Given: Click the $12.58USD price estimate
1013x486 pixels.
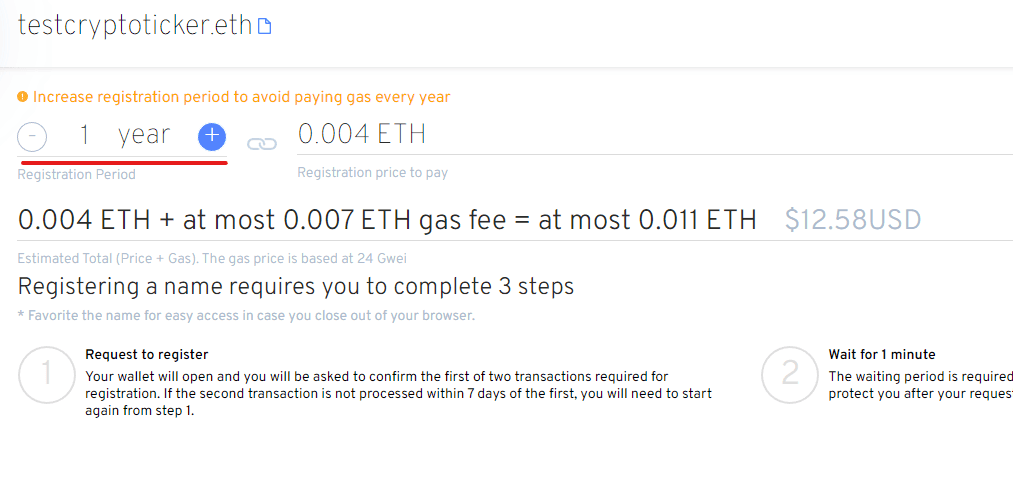Looking at the screenshot, I should pos(852,220).
